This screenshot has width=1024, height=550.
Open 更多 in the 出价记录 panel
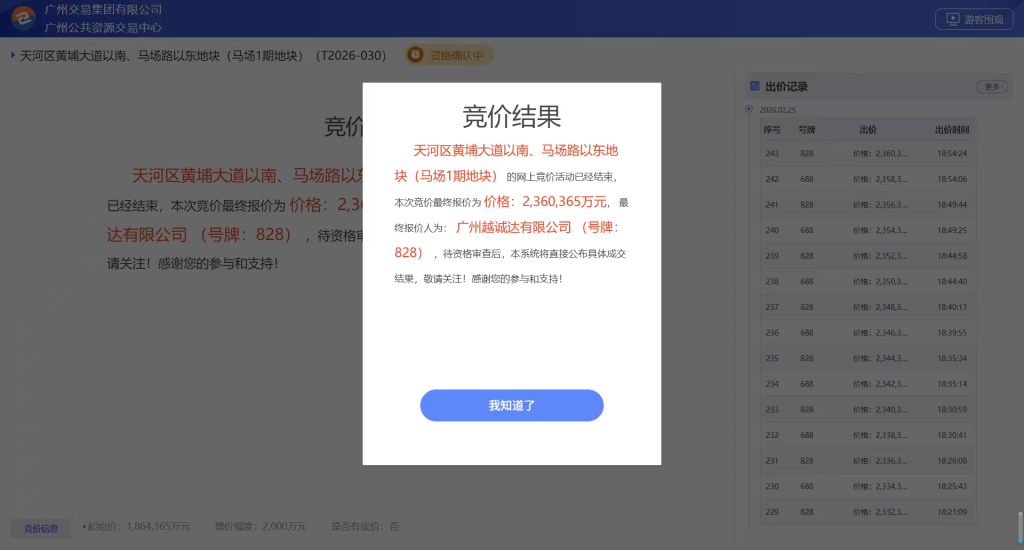991,87
